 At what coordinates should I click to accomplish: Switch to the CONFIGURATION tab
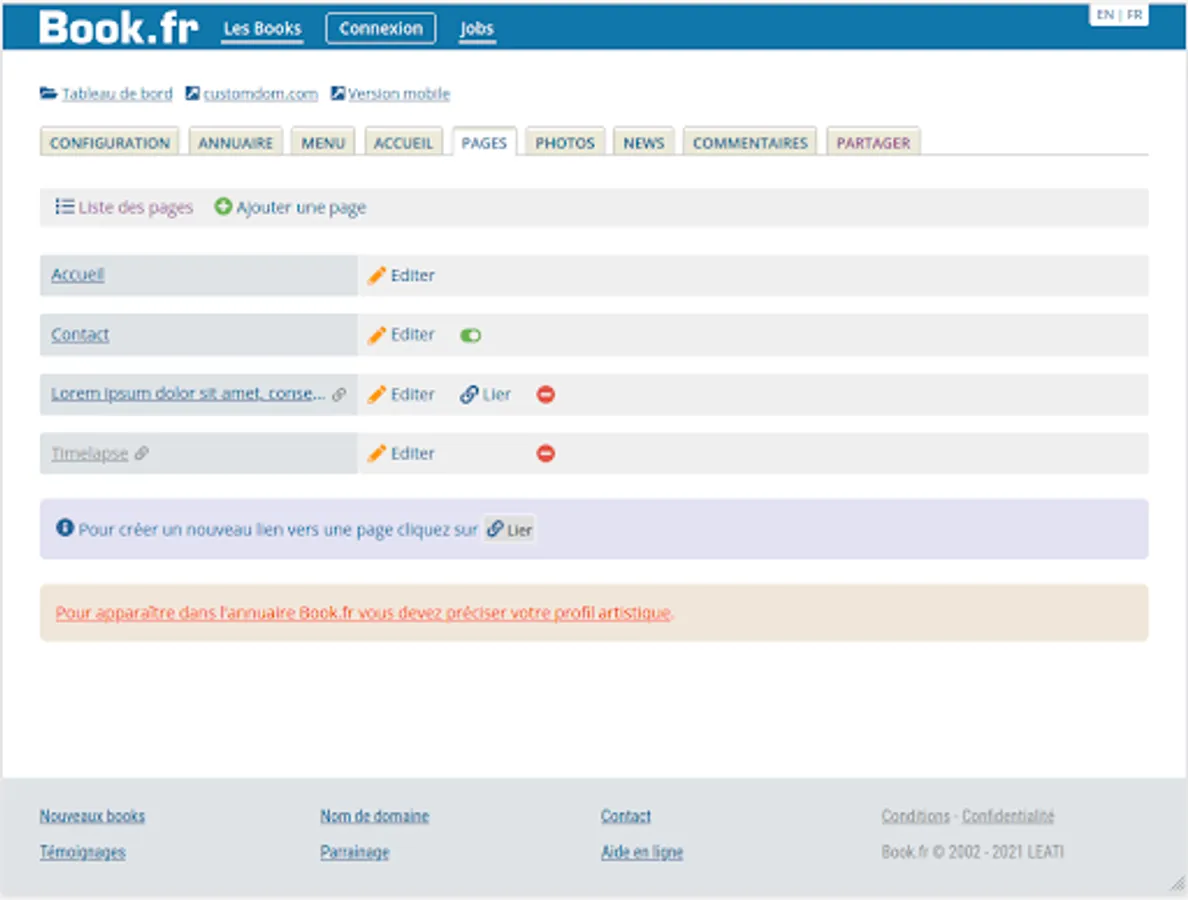click(x=109, y=142)
